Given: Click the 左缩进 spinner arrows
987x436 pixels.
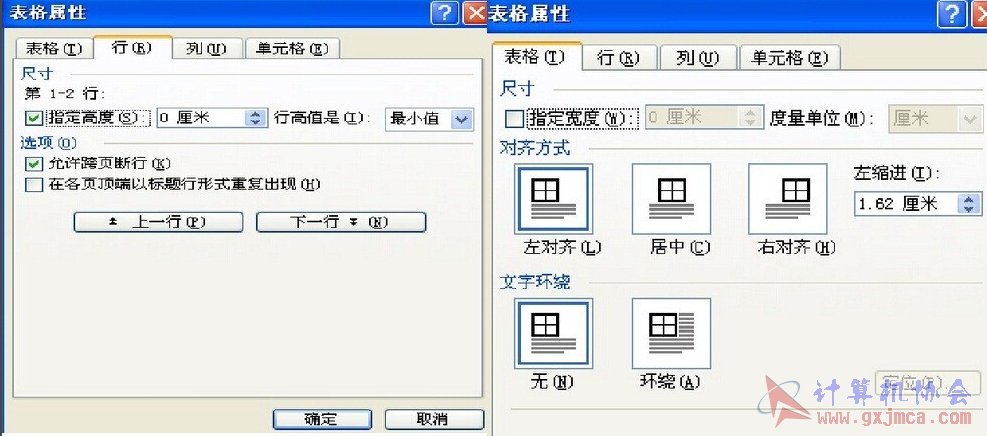Looking at the screenshot, I should [969, 204].
